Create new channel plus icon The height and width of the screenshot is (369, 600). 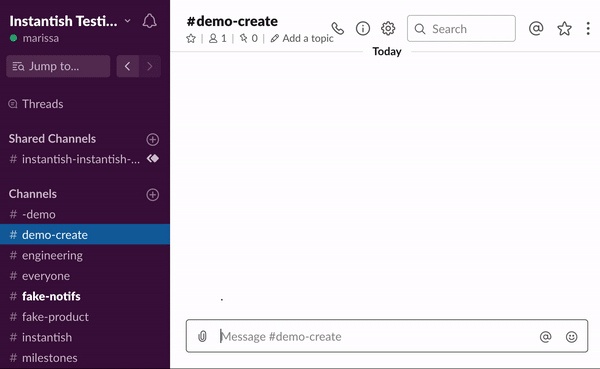click(x=153, y=194)
